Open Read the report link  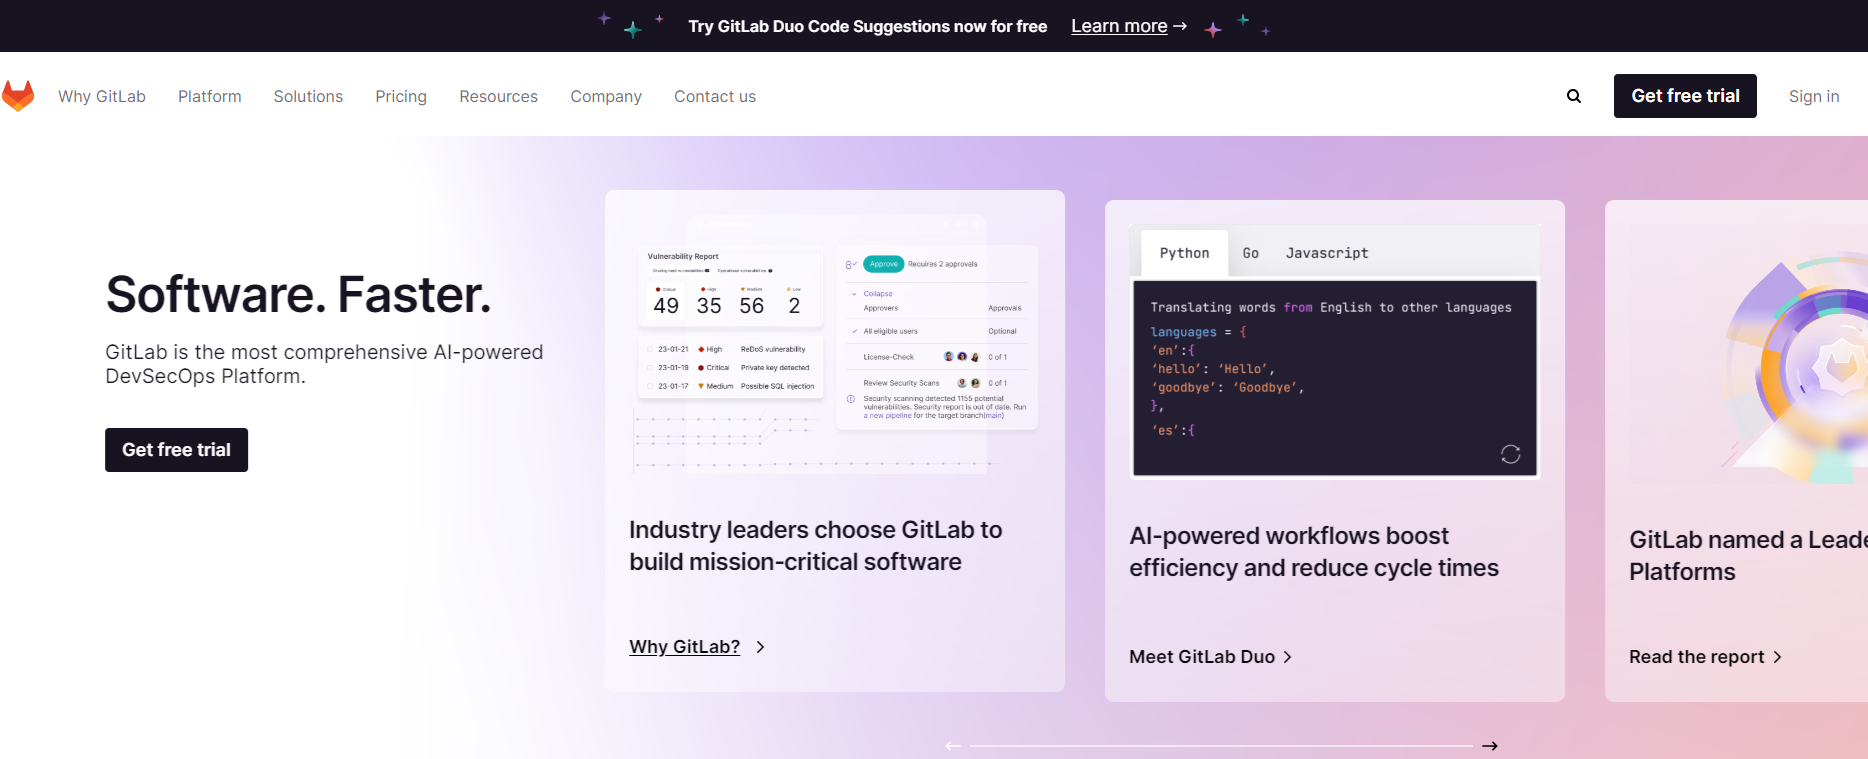1705,657
